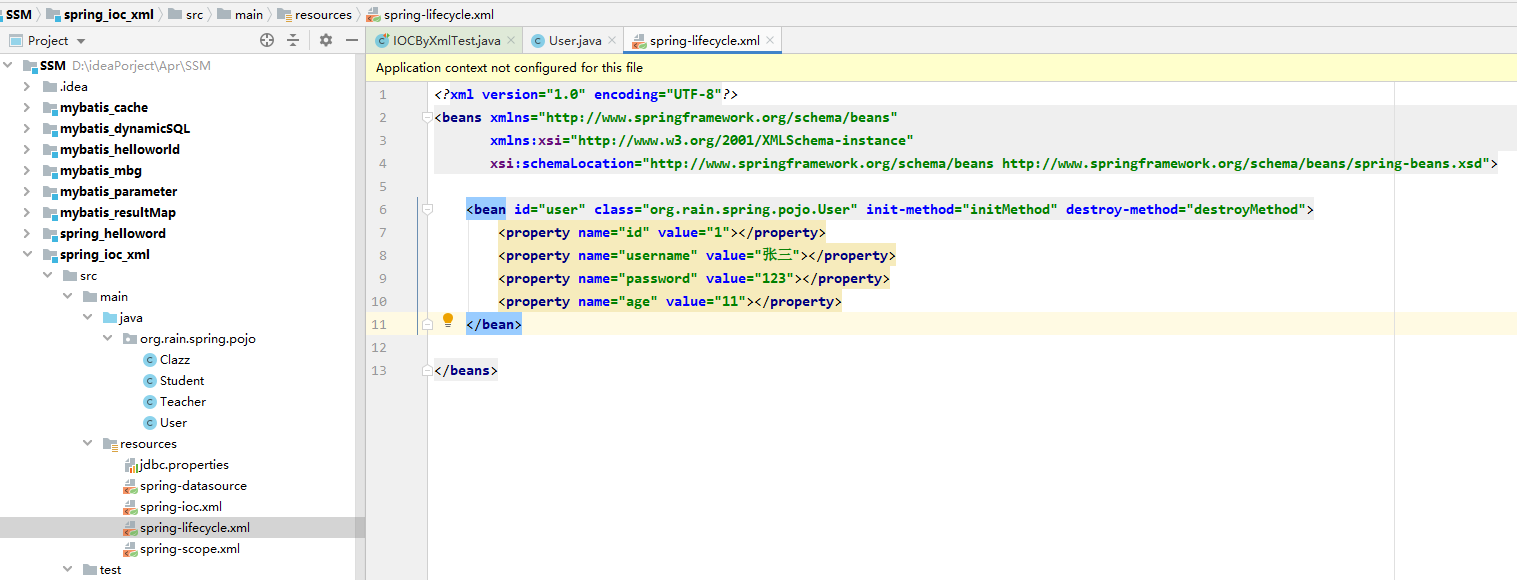
Task: Click the context not configured notification banner
Action: pos(941,68)
